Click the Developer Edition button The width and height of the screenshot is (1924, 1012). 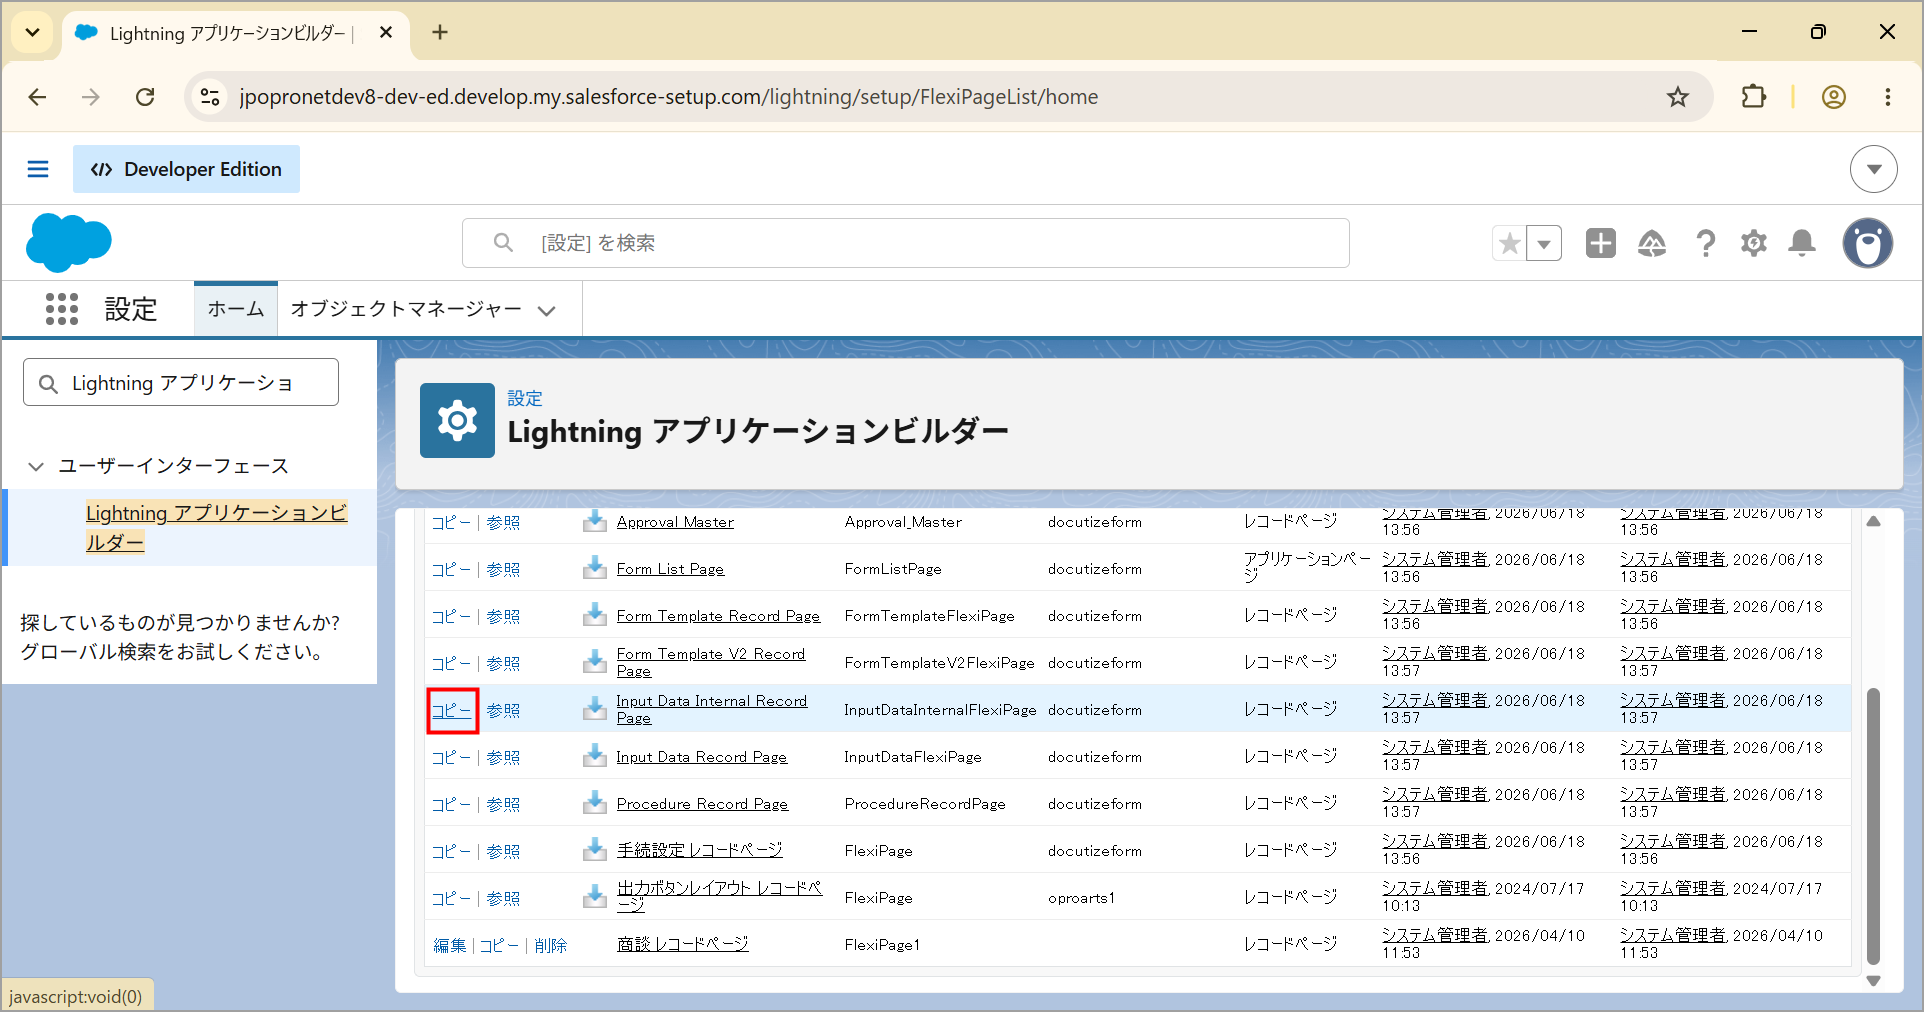click(186, 169)
